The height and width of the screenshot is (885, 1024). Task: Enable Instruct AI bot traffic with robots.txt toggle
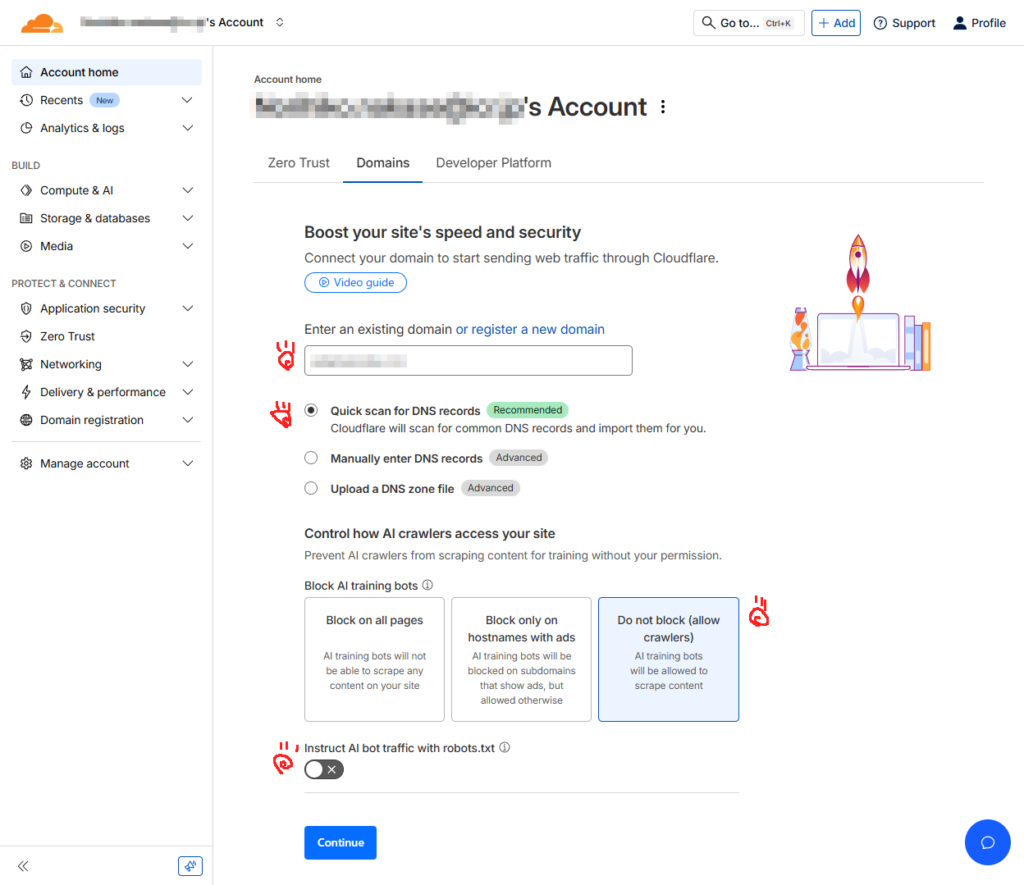323,769
